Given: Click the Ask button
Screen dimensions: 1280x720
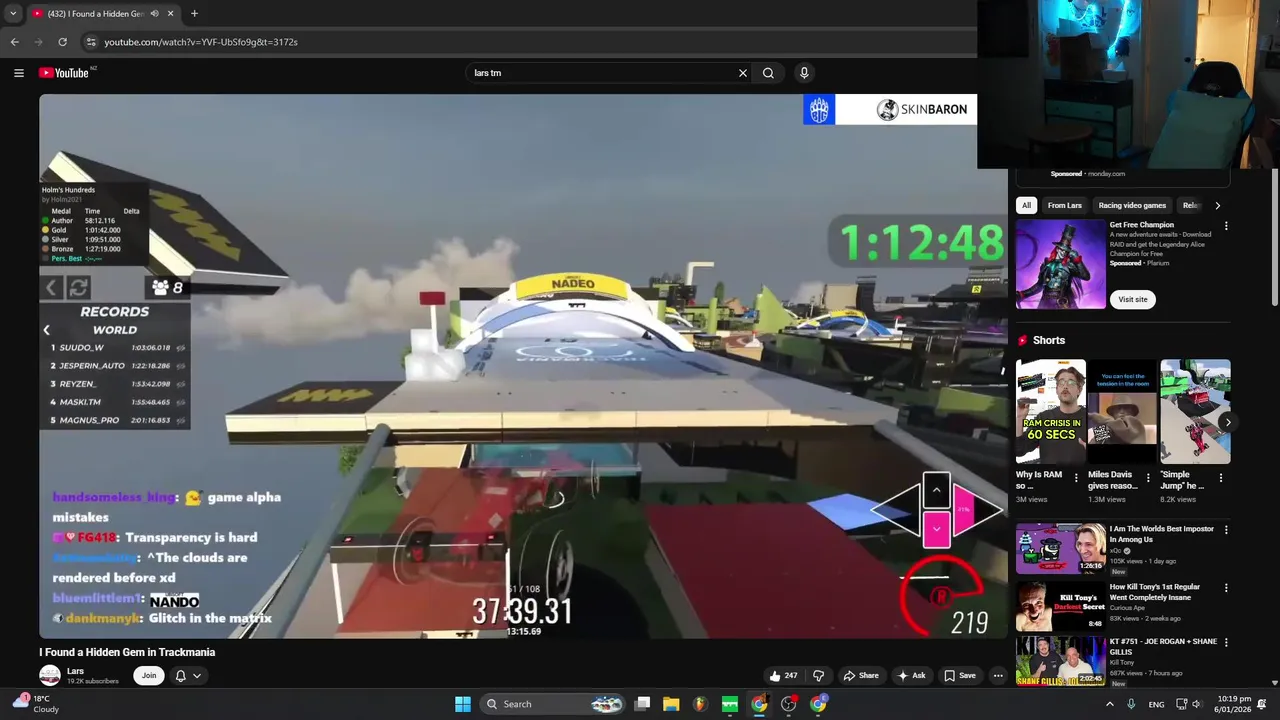Looking at the screenshot, I should pos(911,676).
